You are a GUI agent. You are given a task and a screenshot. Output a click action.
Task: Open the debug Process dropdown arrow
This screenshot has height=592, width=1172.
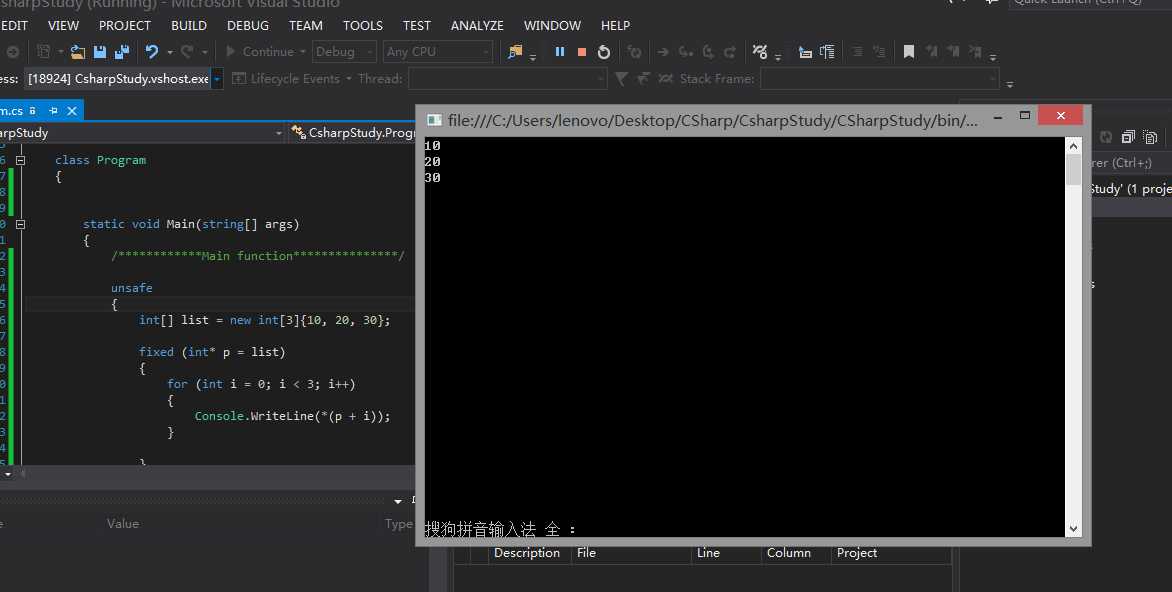coord(217,78)
